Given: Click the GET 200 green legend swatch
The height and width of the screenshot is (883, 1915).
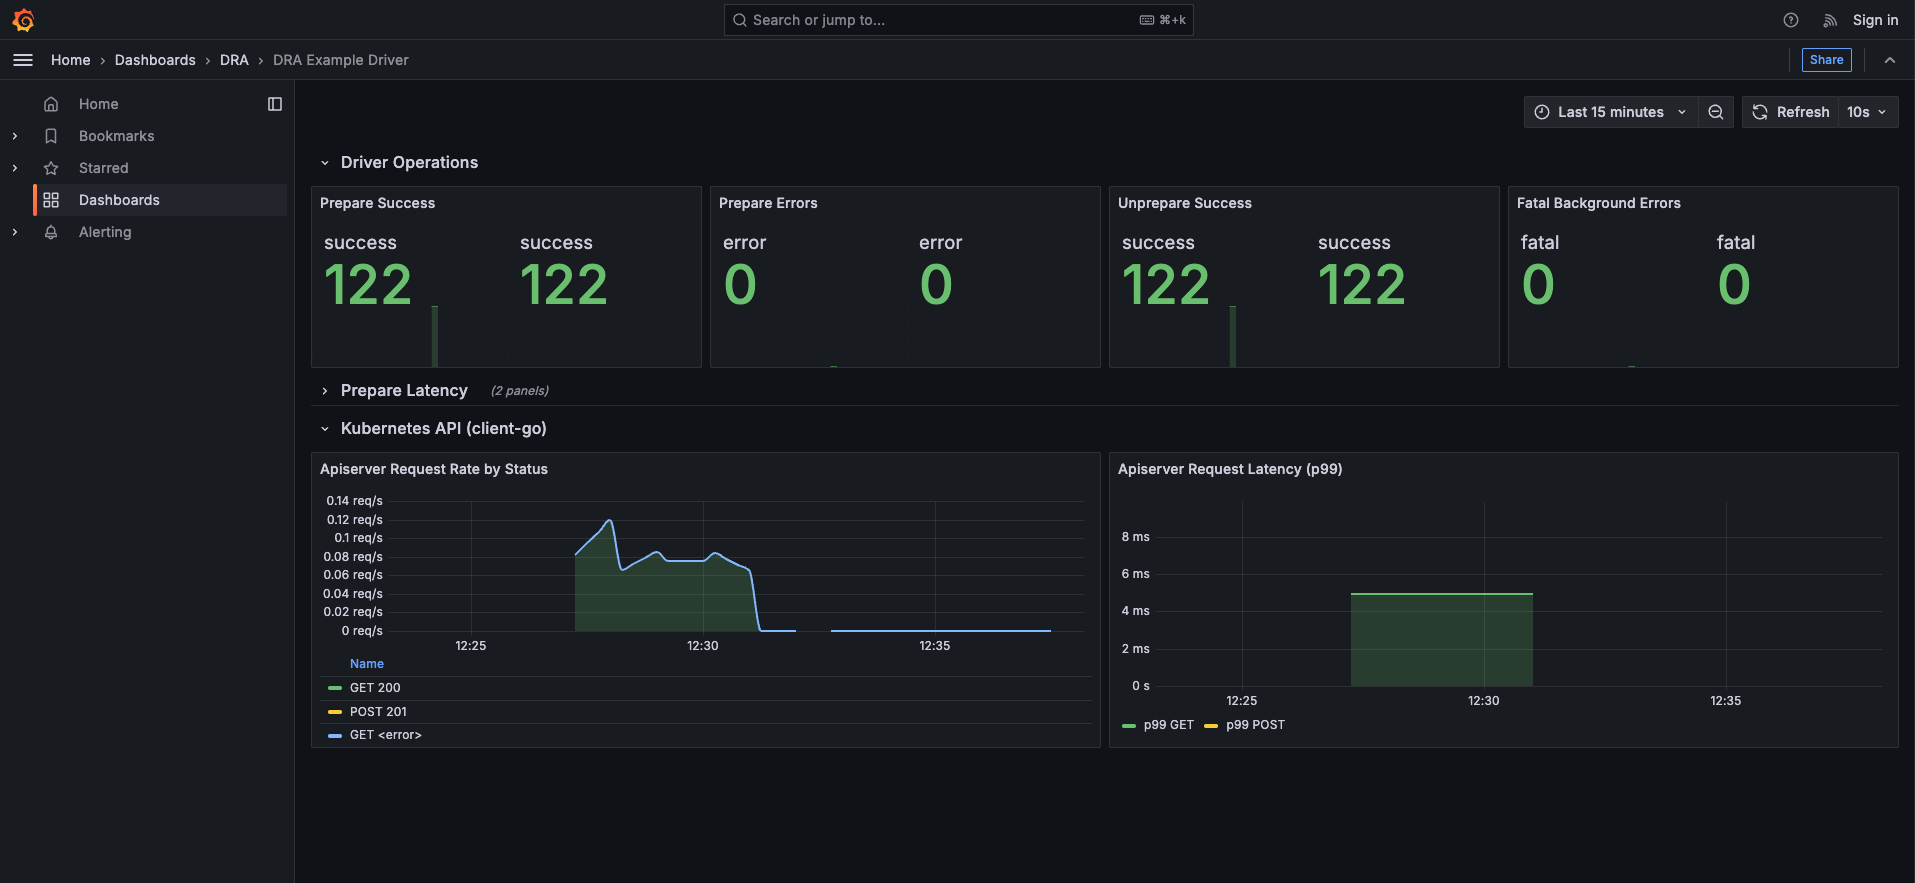Looking at the screenshot, I should (x=335, y=688).
